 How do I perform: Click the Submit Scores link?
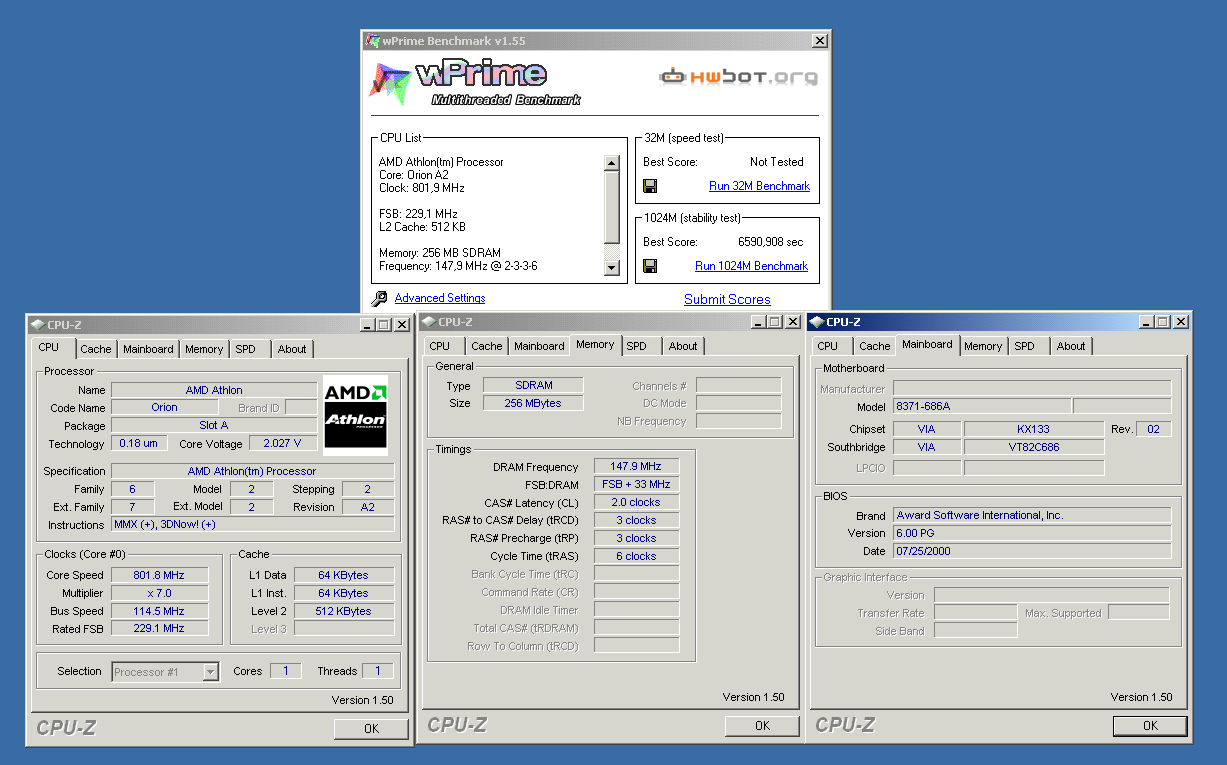pyautogui.click(x=727, y=299)
